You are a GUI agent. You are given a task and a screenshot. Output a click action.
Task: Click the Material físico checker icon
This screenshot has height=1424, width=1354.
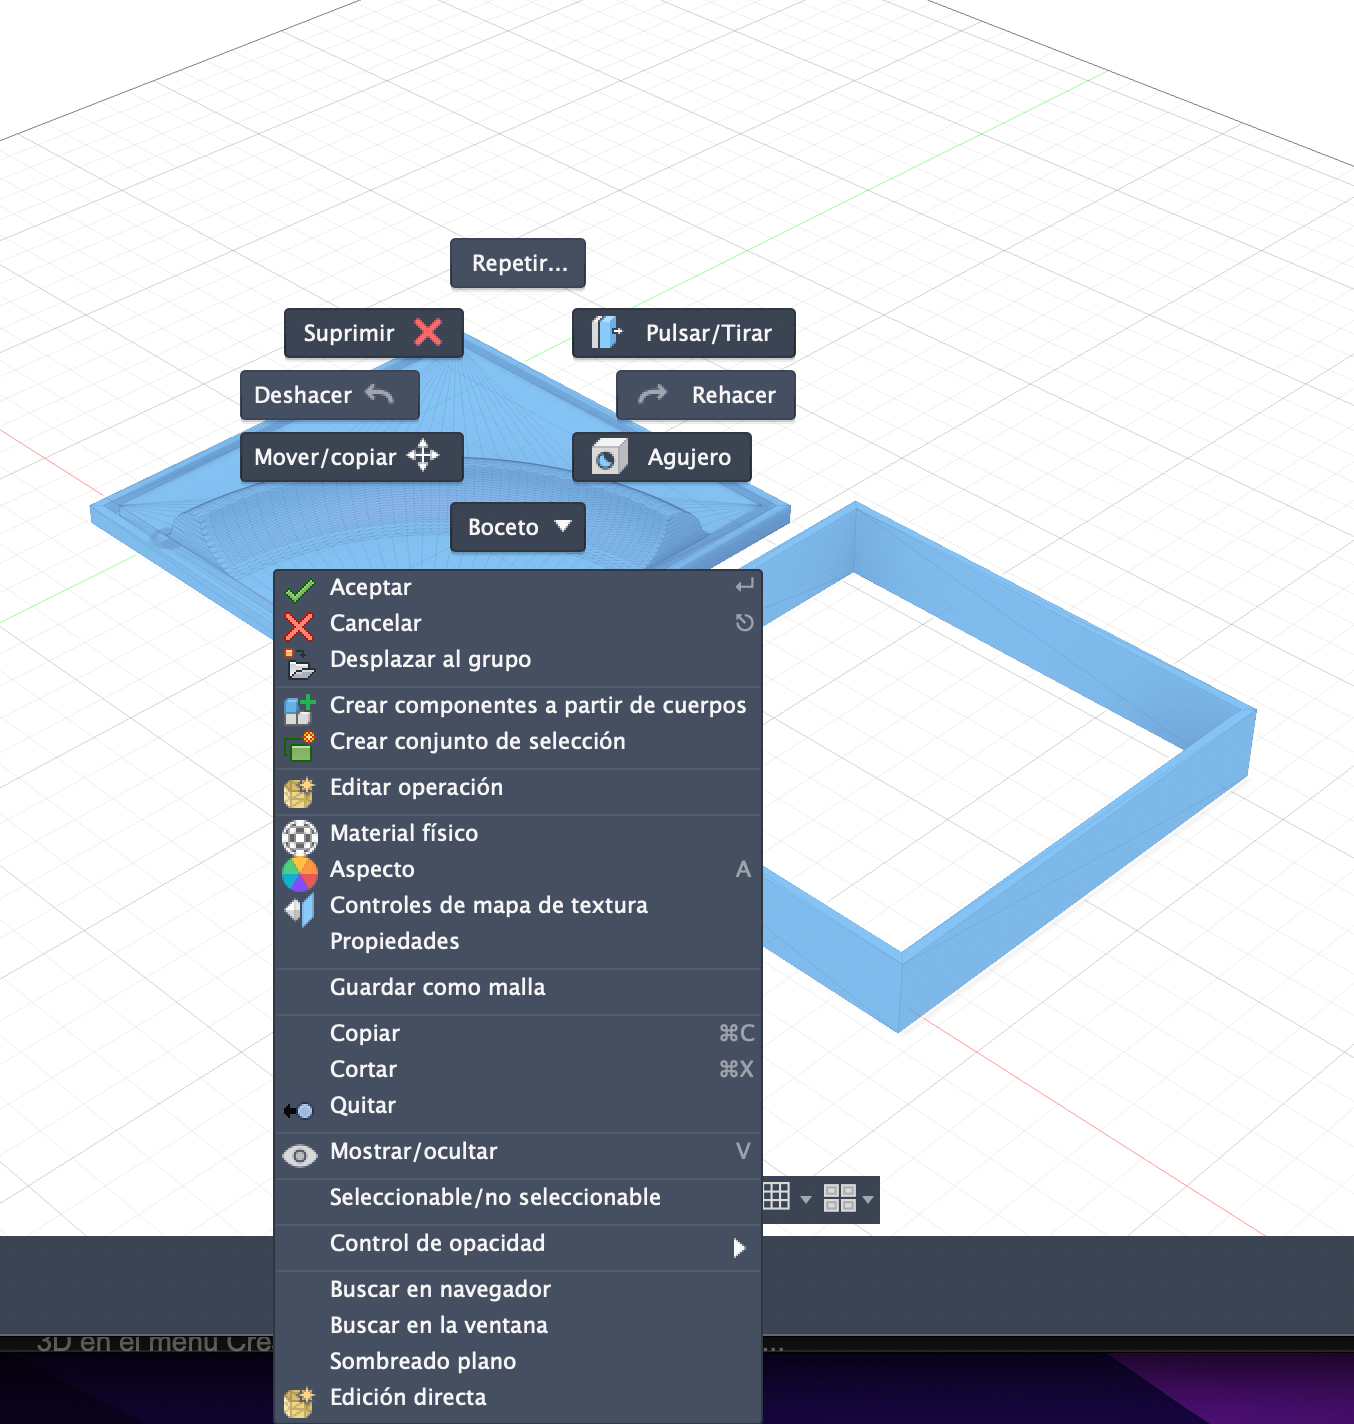[x=299, y=834]
